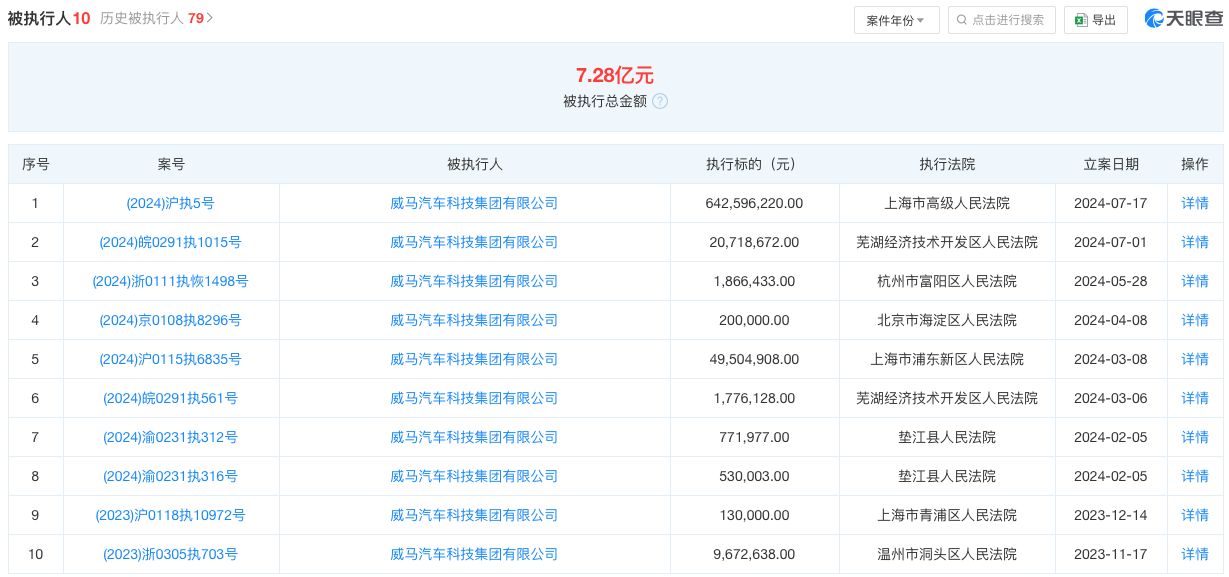Screen dimensions: 1229x577
Task: View 详情 for the 2023-12-14 case
Action: point(1195,515)
